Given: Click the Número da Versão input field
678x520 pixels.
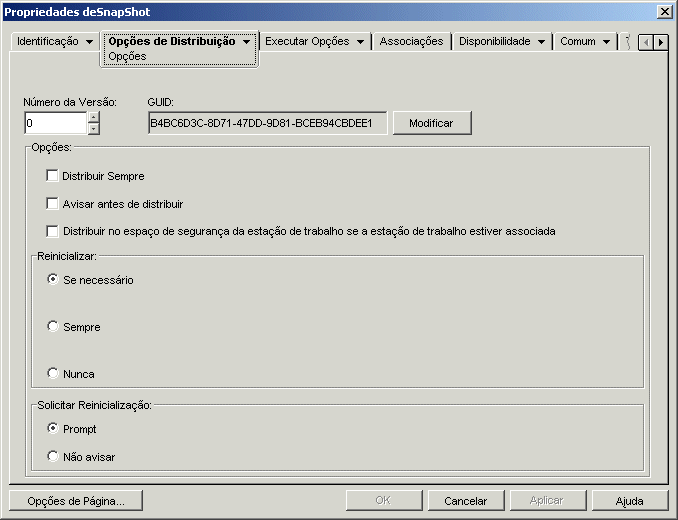Looking at the screenshot, I should tap(56, 123).
